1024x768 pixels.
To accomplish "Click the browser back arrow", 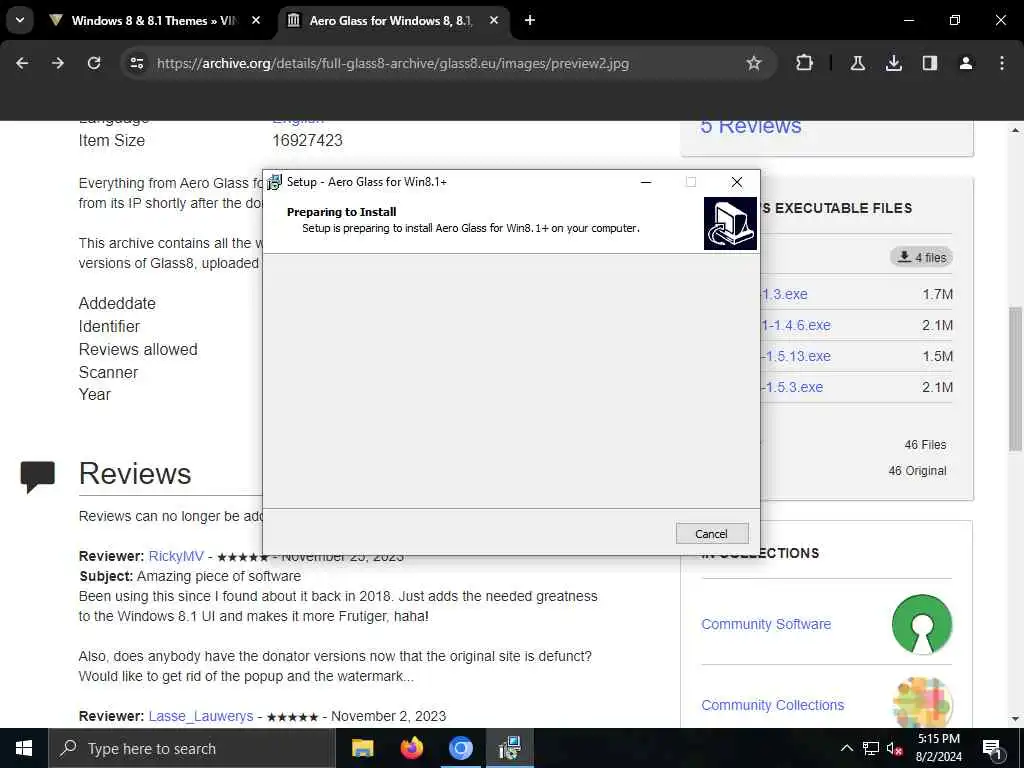I will click(22, 63).
